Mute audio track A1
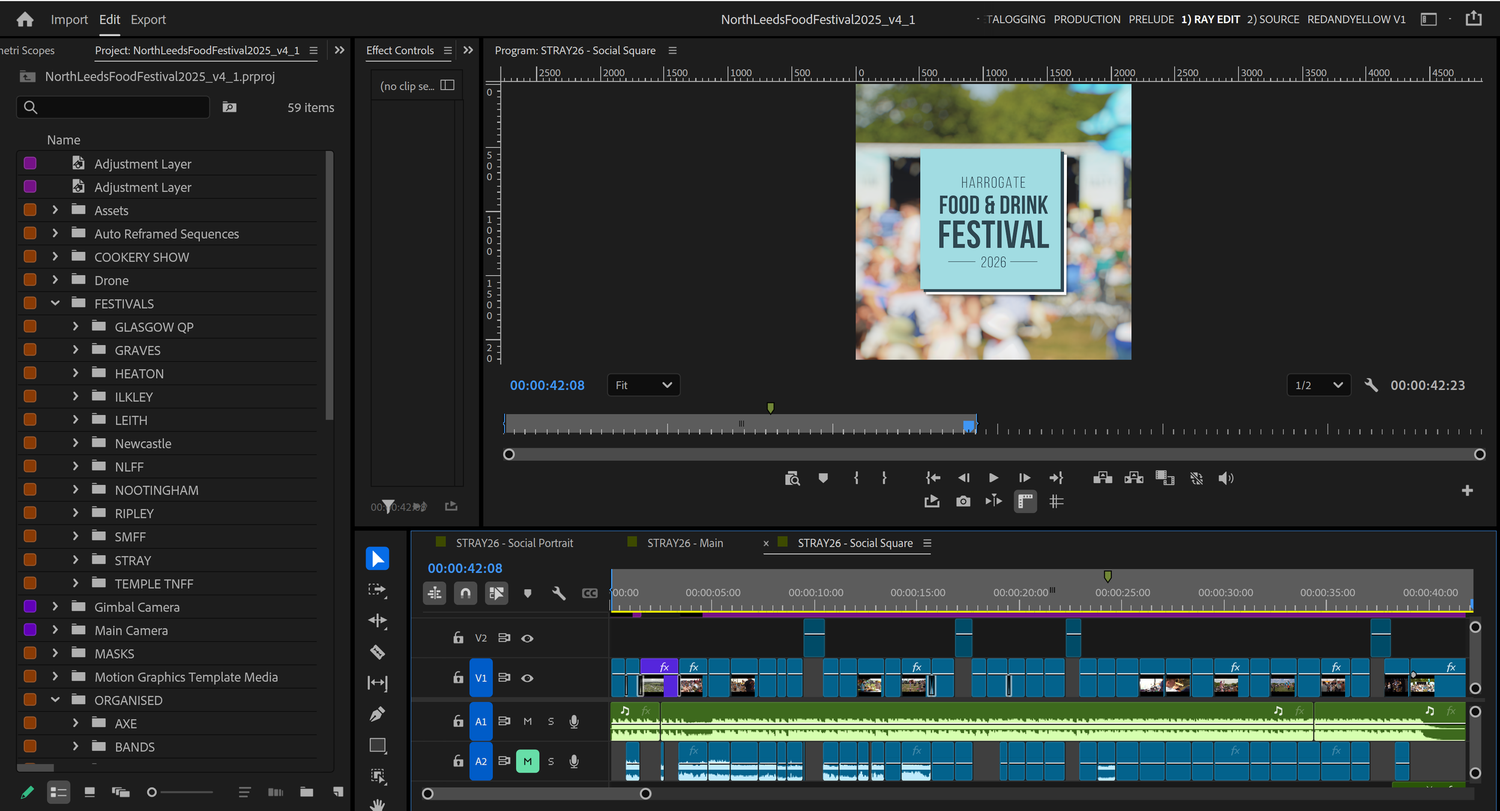This screenshot has height=811, width=1500. pyautogui.click(x=527, y=721)
